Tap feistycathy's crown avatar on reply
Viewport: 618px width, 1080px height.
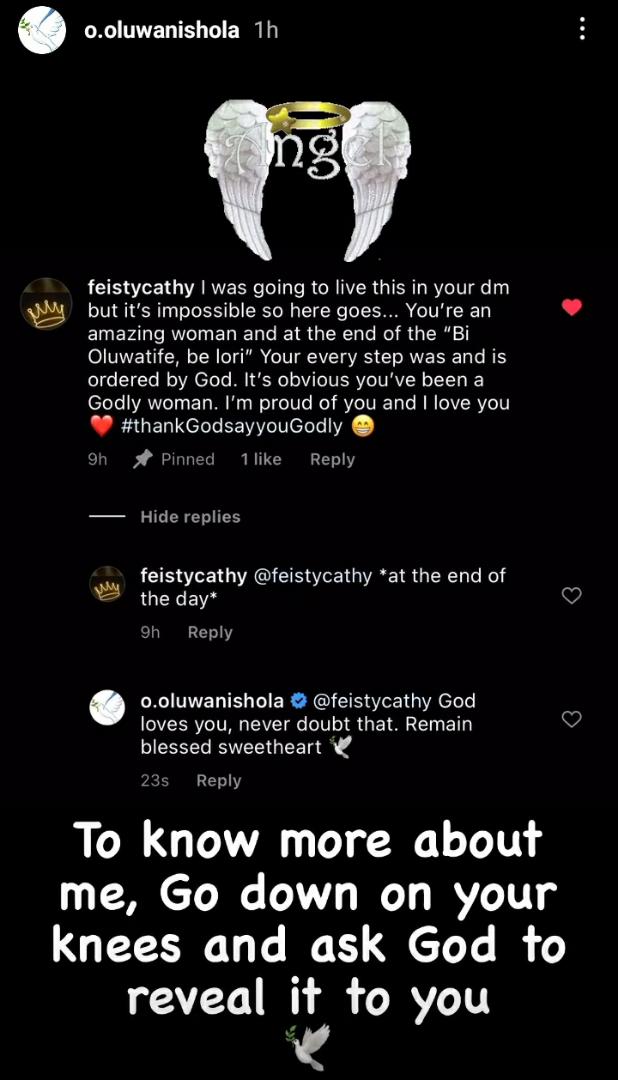[x=107, y=584]
